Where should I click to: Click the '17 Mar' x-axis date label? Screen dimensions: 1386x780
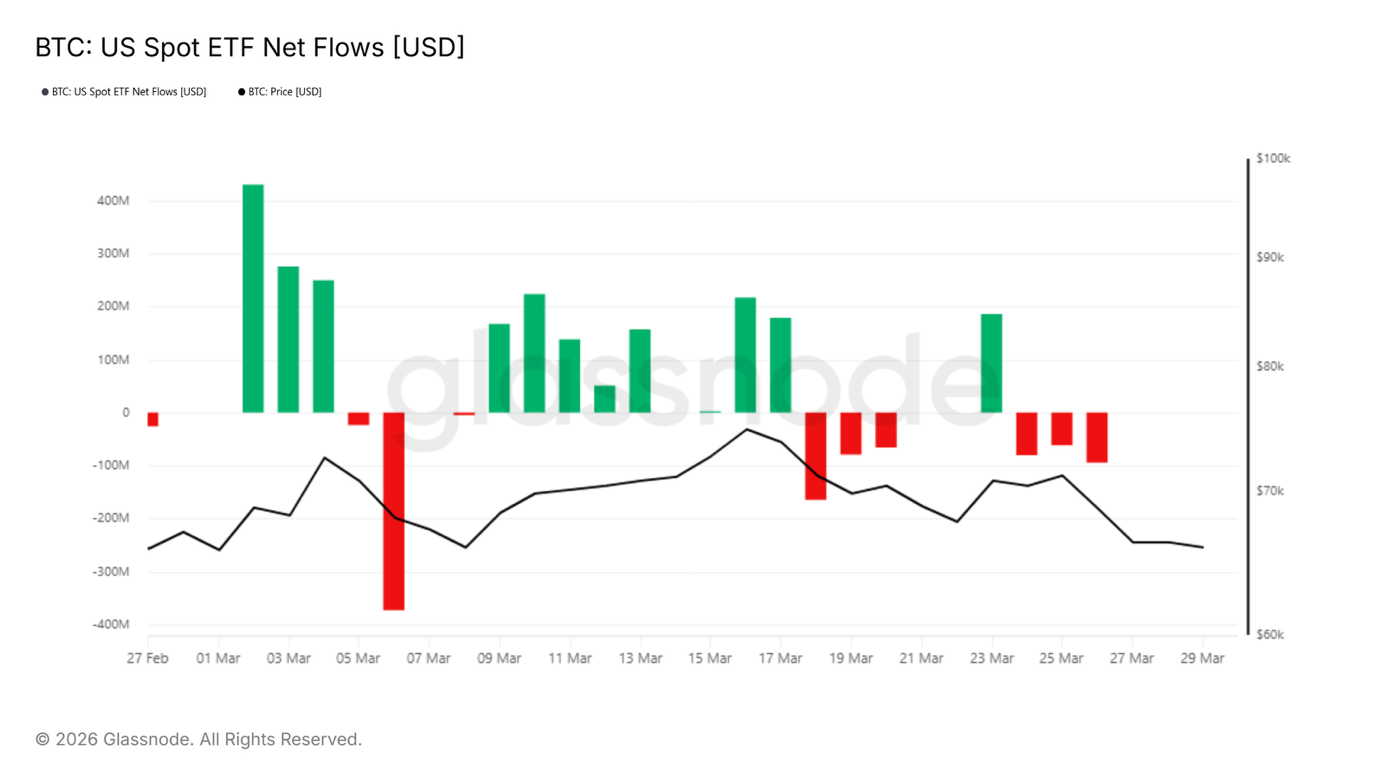780,658
